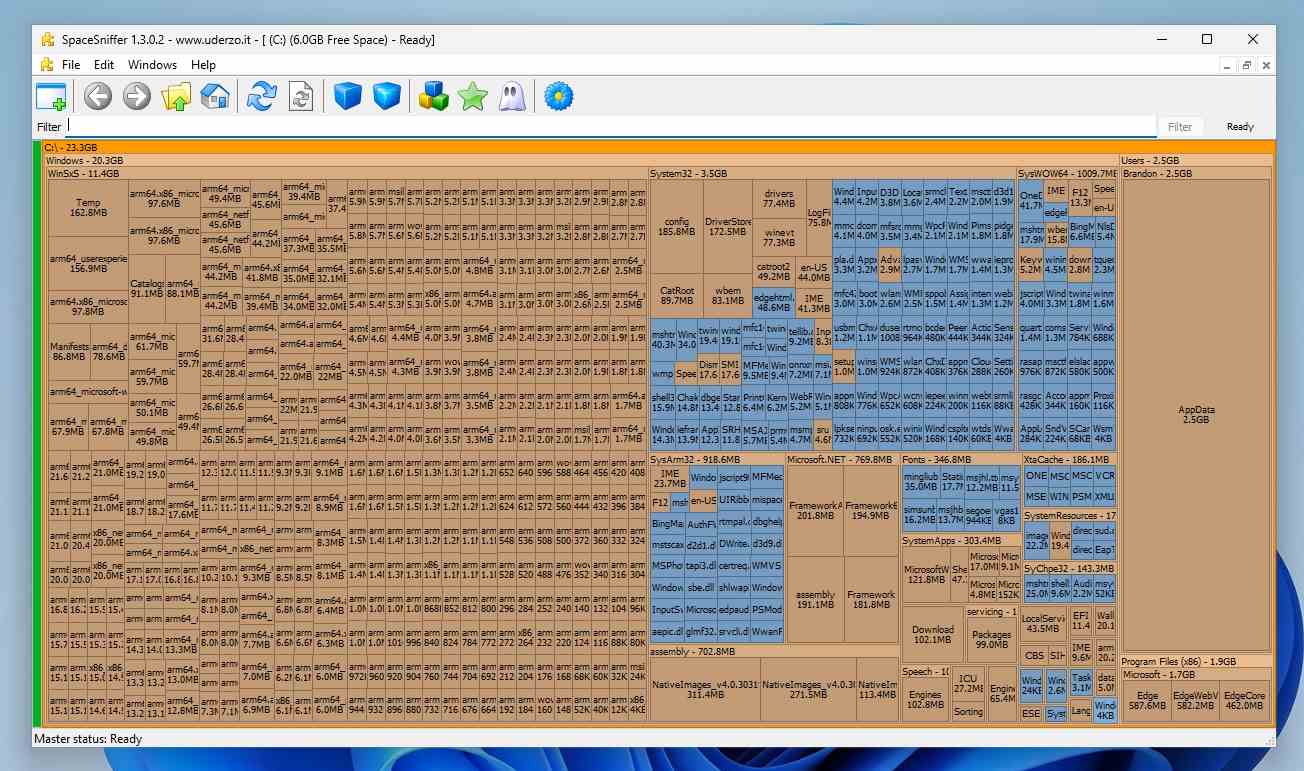
Task: Click the SpaceSniffer title bar app icon
Action: point(47,40)
